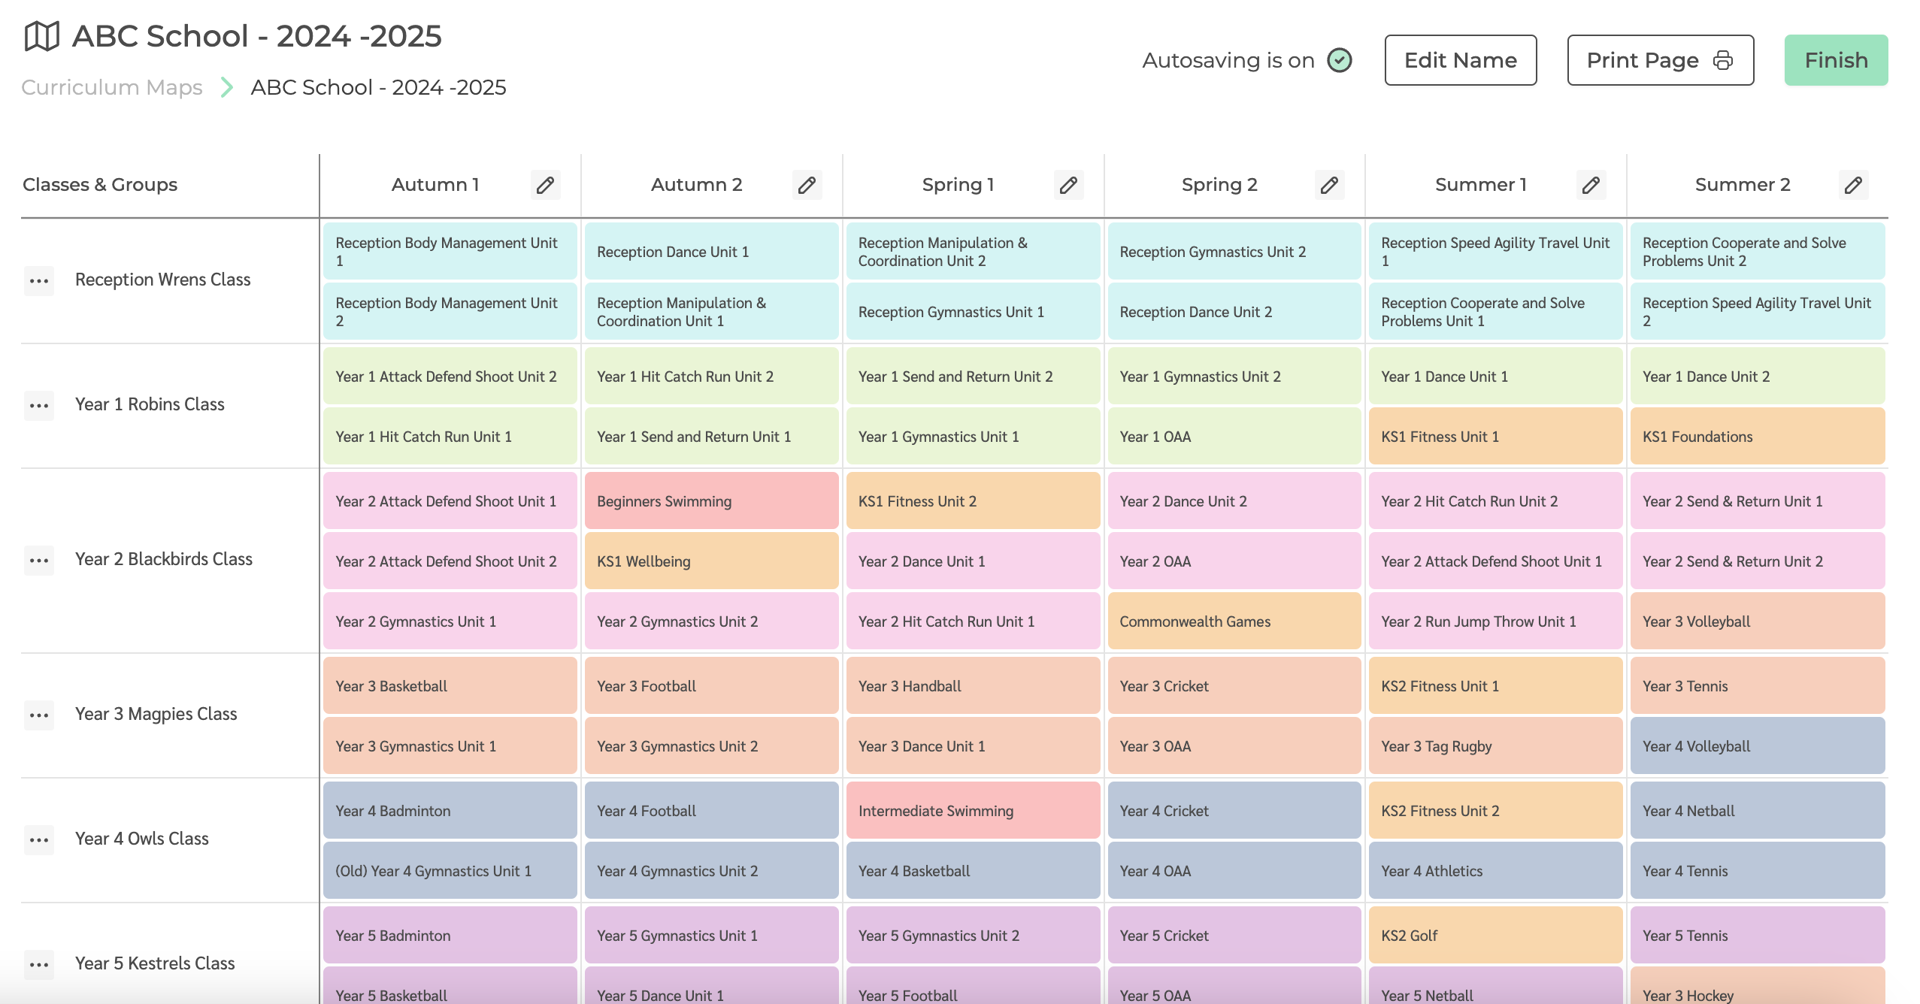The width and height of the screenshot is (1920, 1004).
Task: Click the KS2 Golf unit card
Action: (1495, 935)
